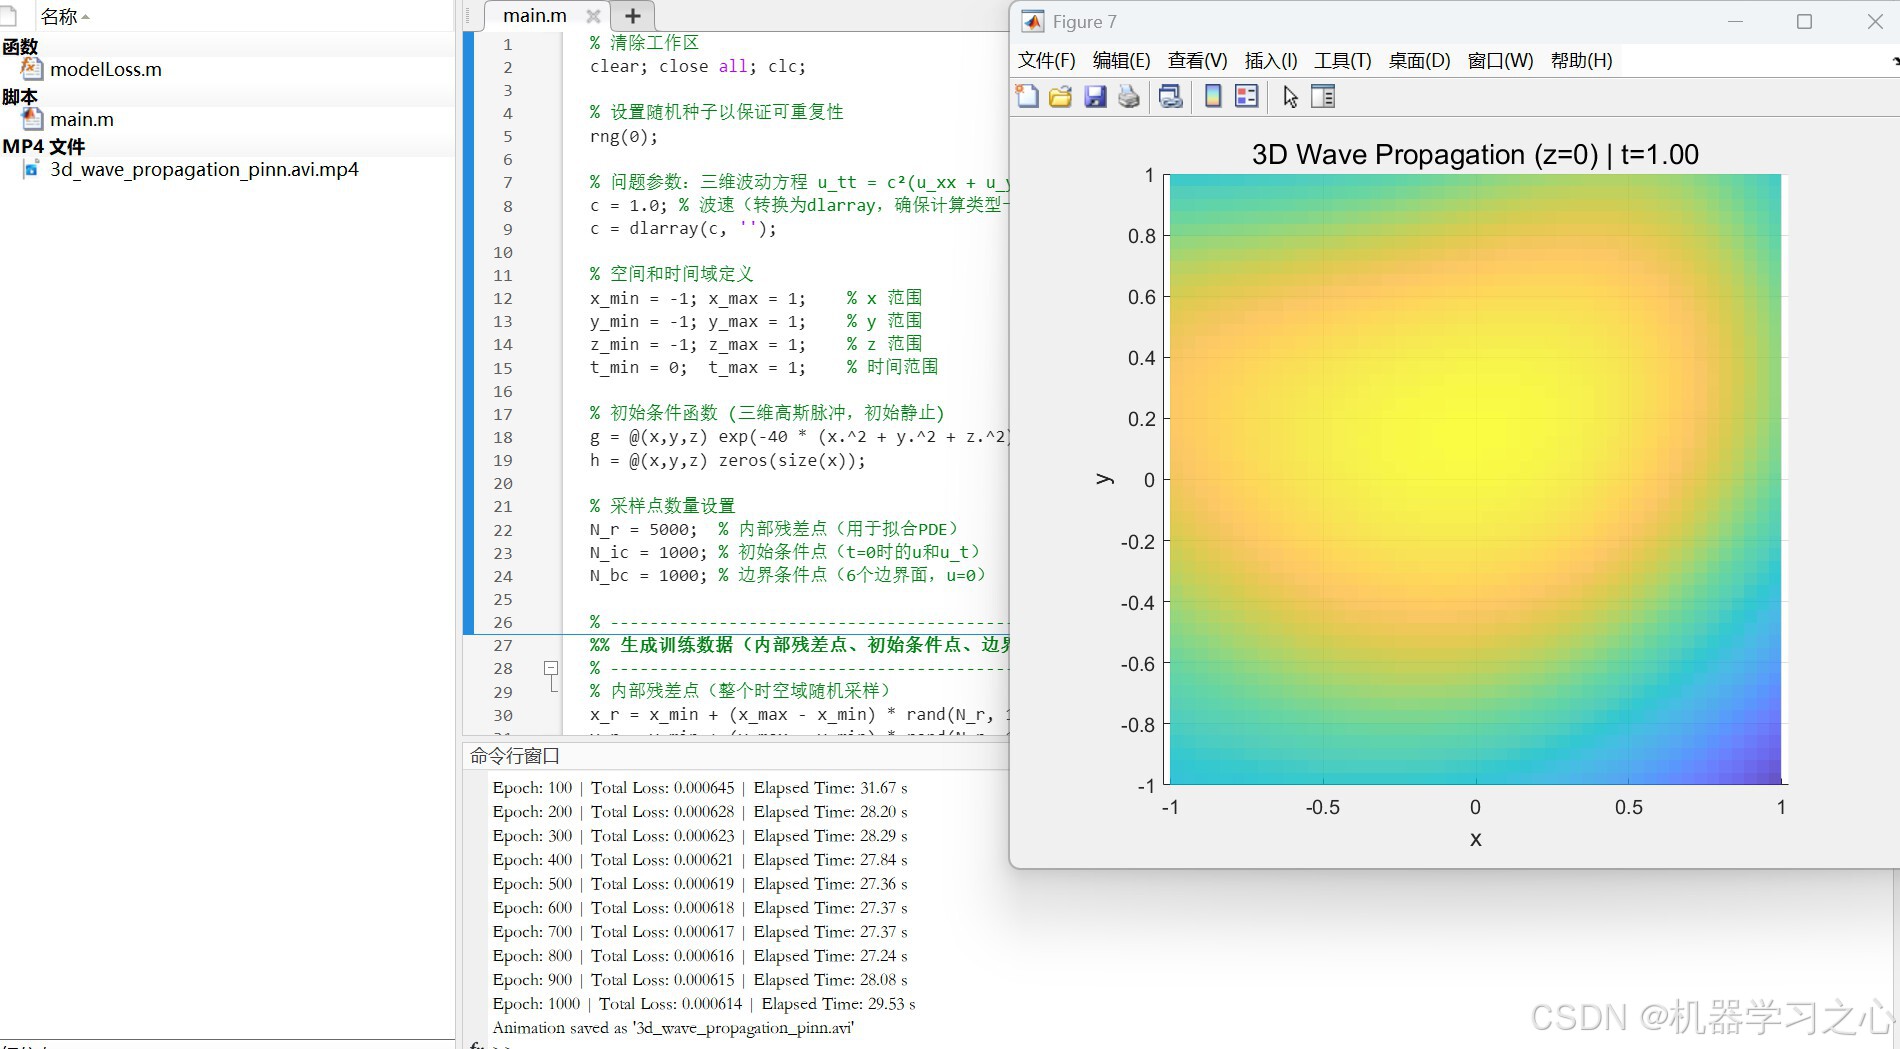This screenshot has width=1900, height=1049.
Task: Add a new editor tab with plus button
Action: 632,16
